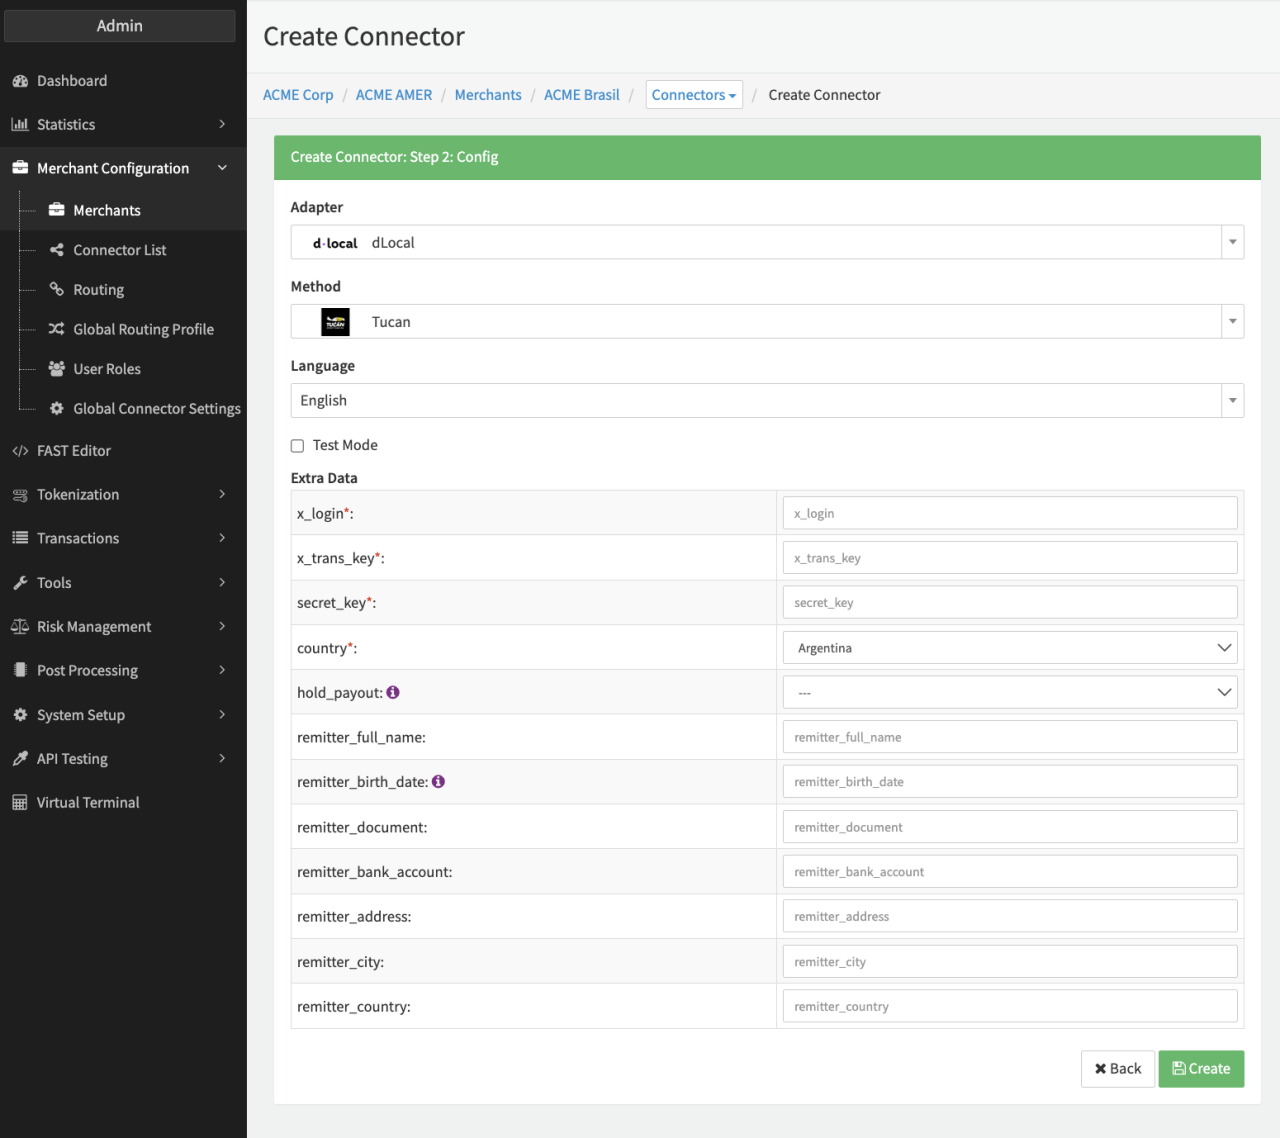Click the Routing link icon in sidebar
The image size is (1280, 1138).
pos(57,290)
